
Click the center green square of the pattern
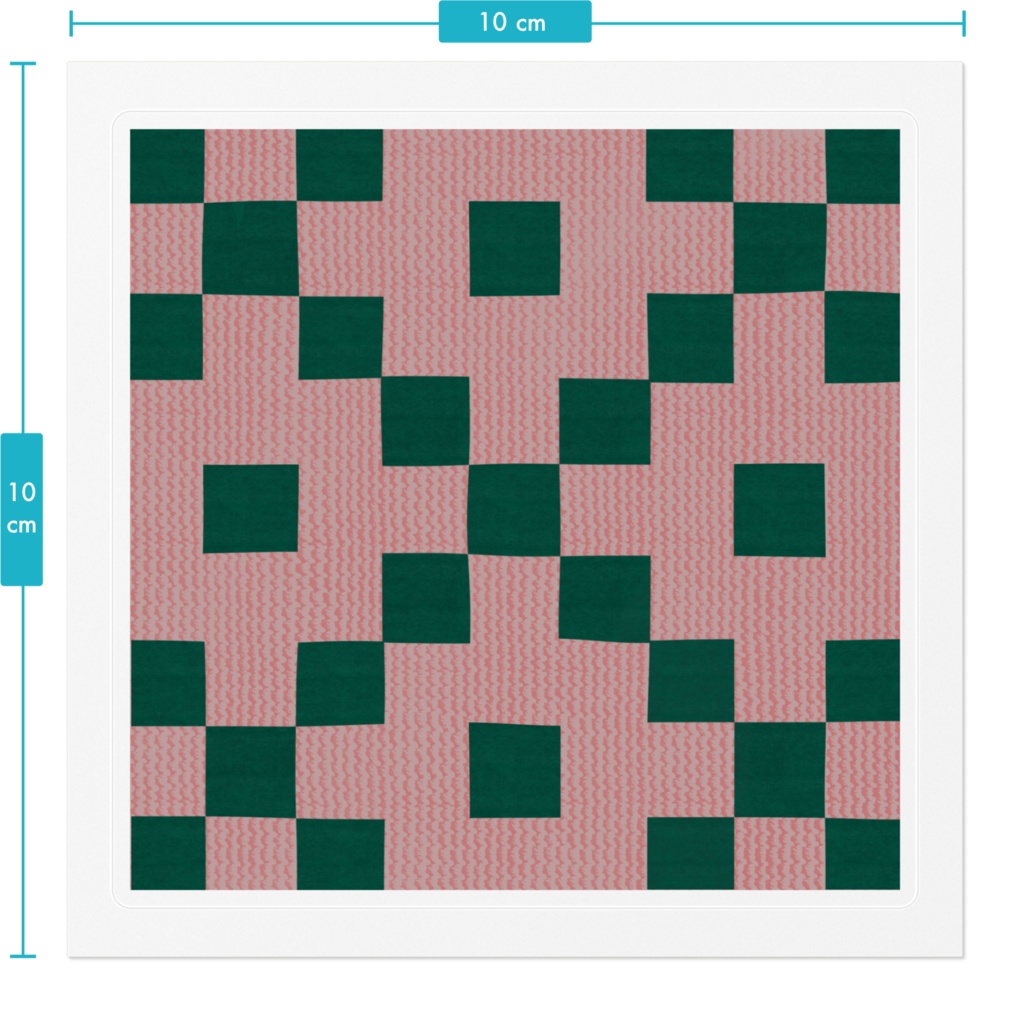513,512
